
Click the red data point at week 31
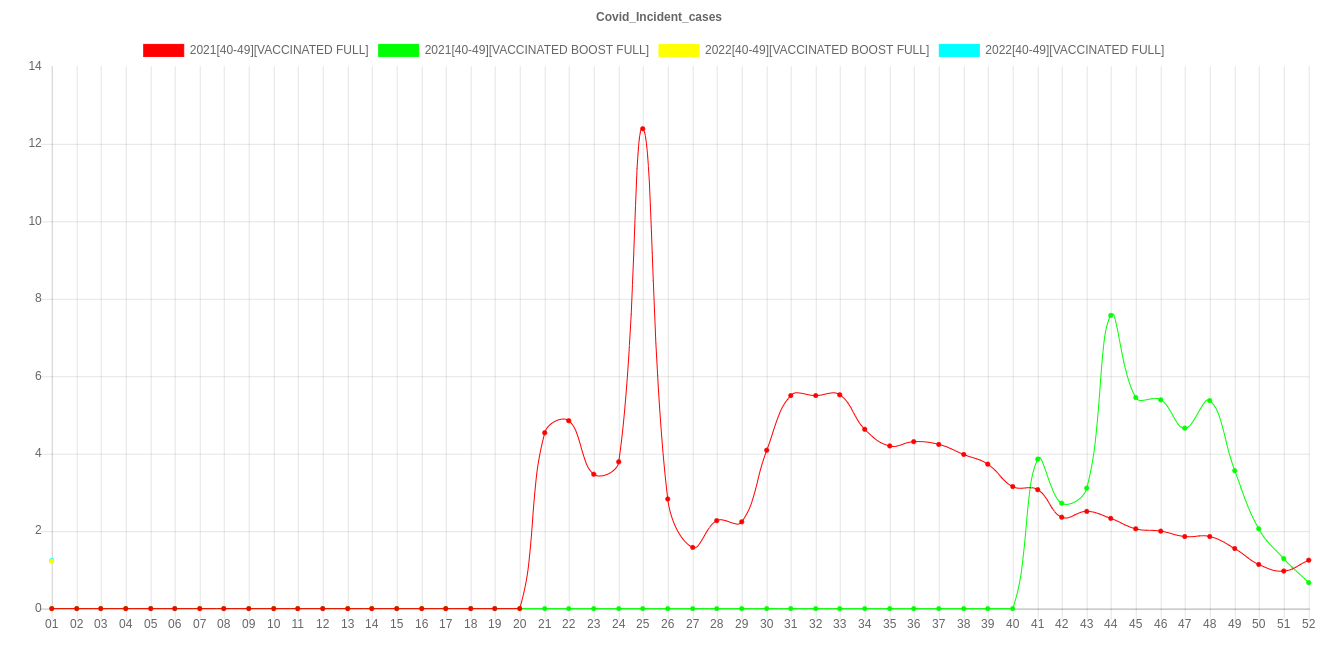point(791,395)
